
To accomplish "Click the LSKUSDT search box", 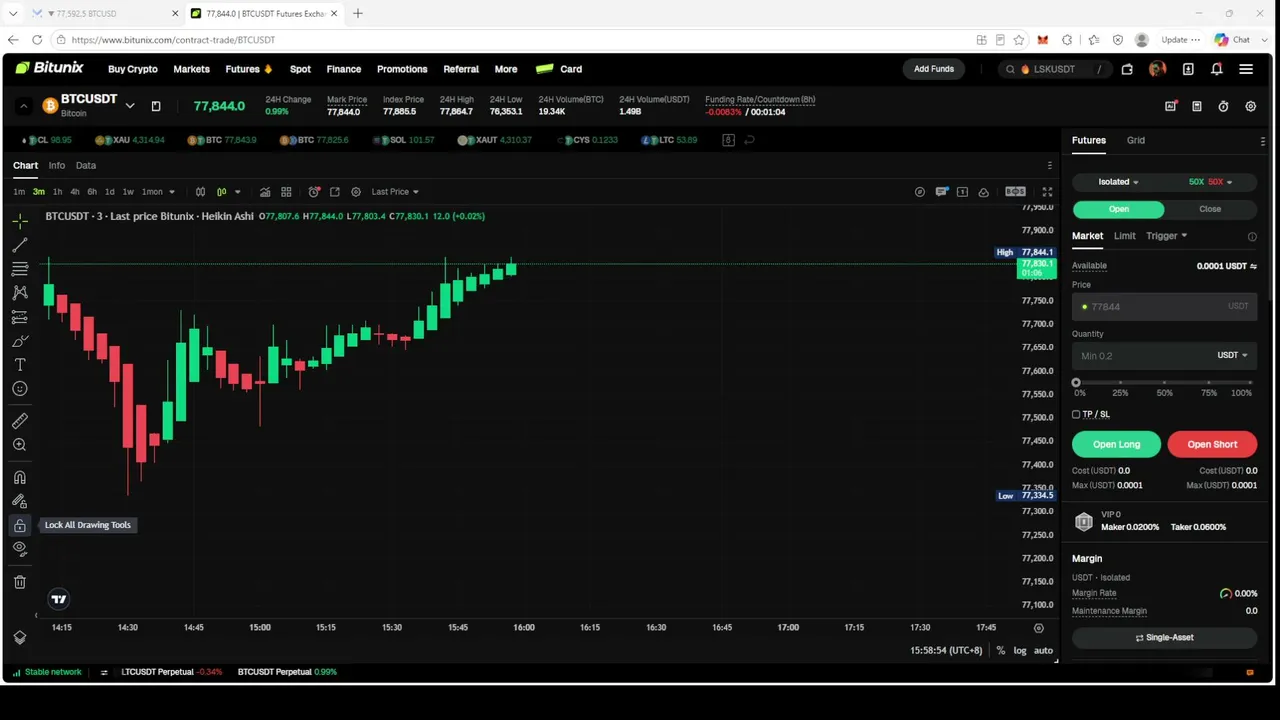I will click(1055, 69).
